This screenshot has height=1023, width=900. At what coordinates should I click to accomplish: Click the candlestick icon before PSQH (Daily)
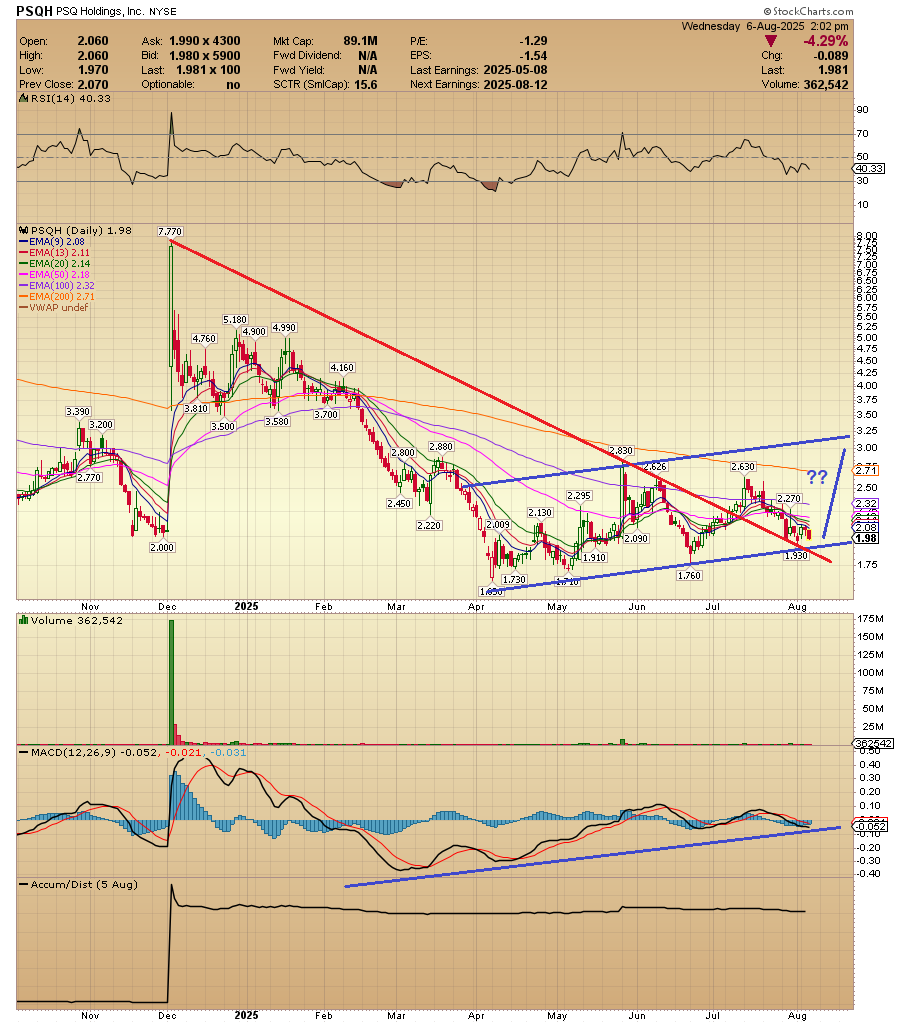23,230
